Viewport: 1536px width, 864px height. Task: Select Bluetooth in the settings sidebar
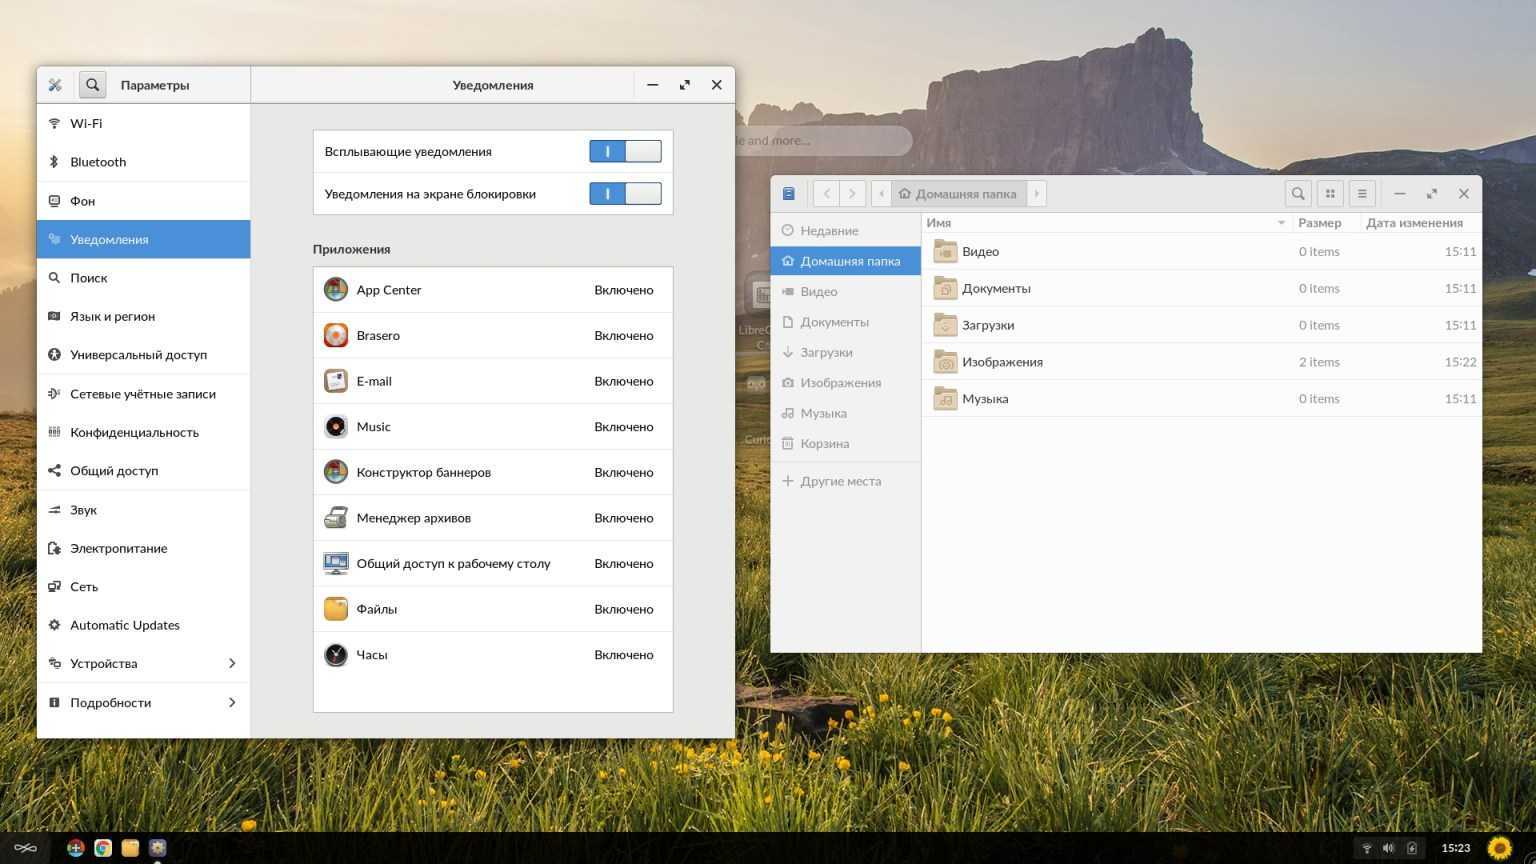(98, 162)
